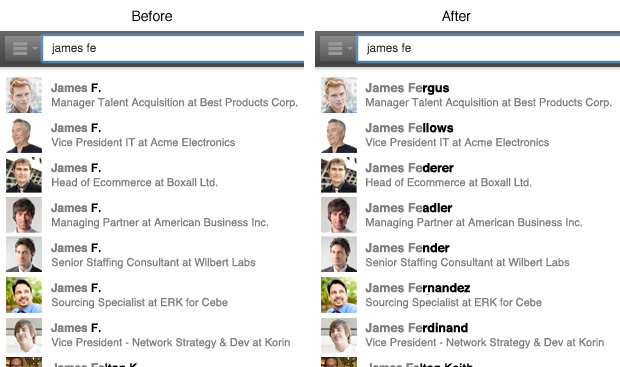Click the James Fellows profile photo in the After list
620x367 pixels.
coord(339,135)
